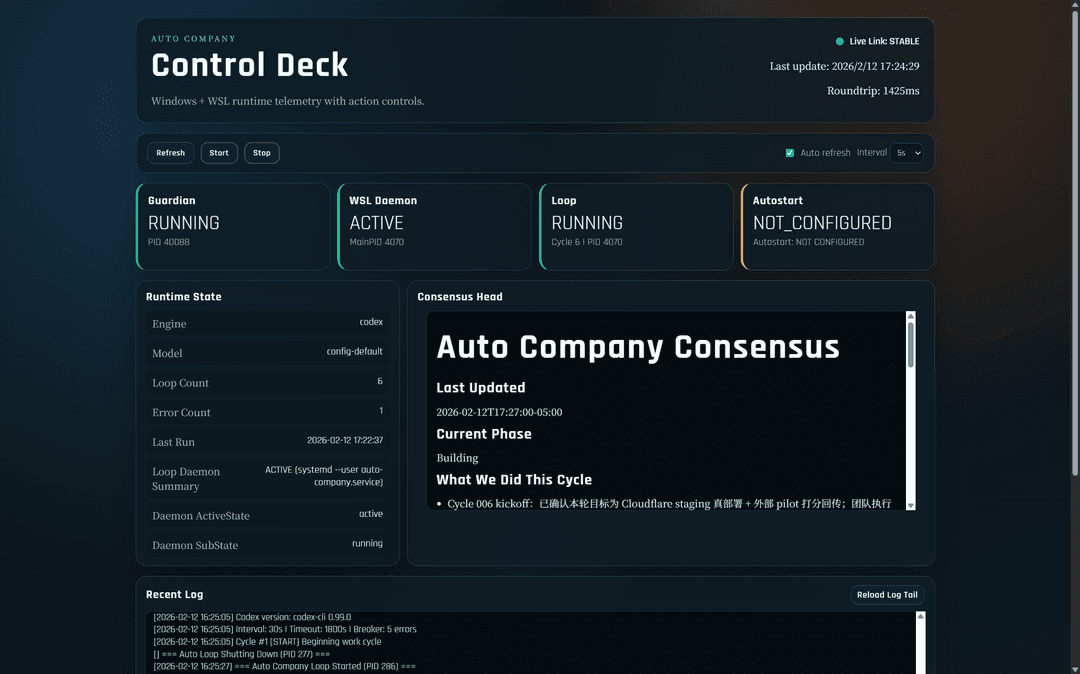Screen dimensions: 1080x674
Task: Click the Refresh button
Action: coord(170,153)
